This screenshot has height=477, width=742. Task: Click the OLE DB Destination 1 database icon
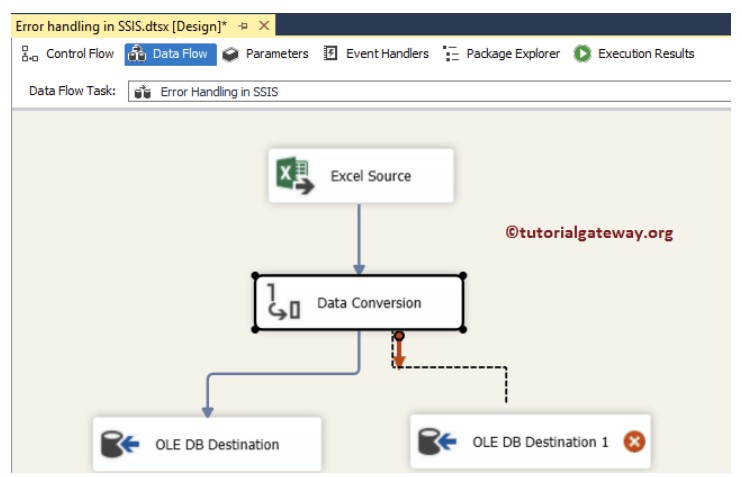437,442
